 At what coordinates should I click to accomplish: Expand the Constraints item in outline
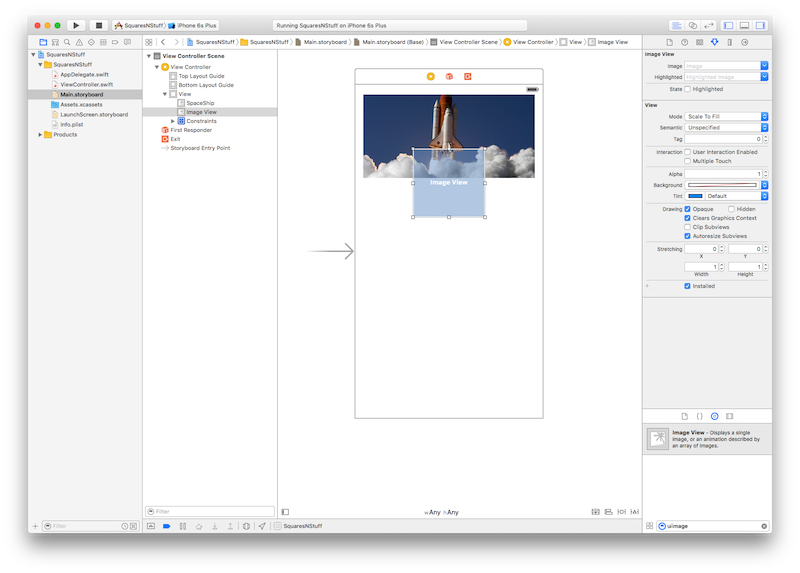coord(172,121)
